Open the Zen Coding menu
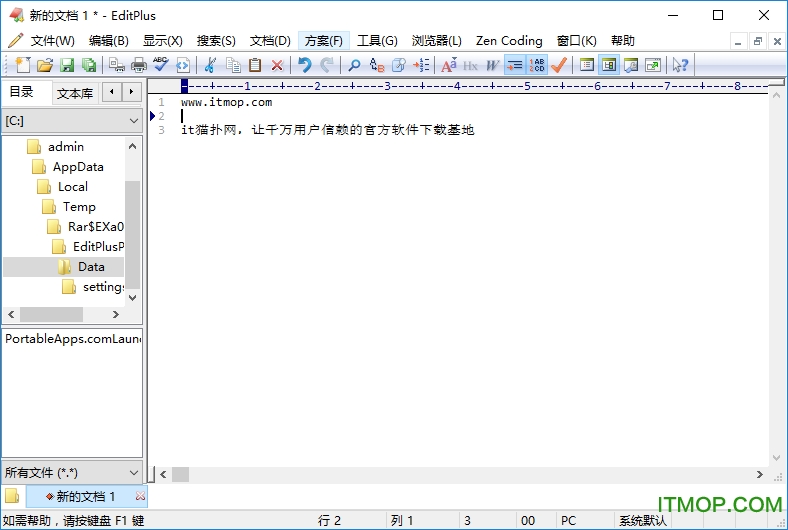This screenshot has height=530, width=788. (509, 41)
